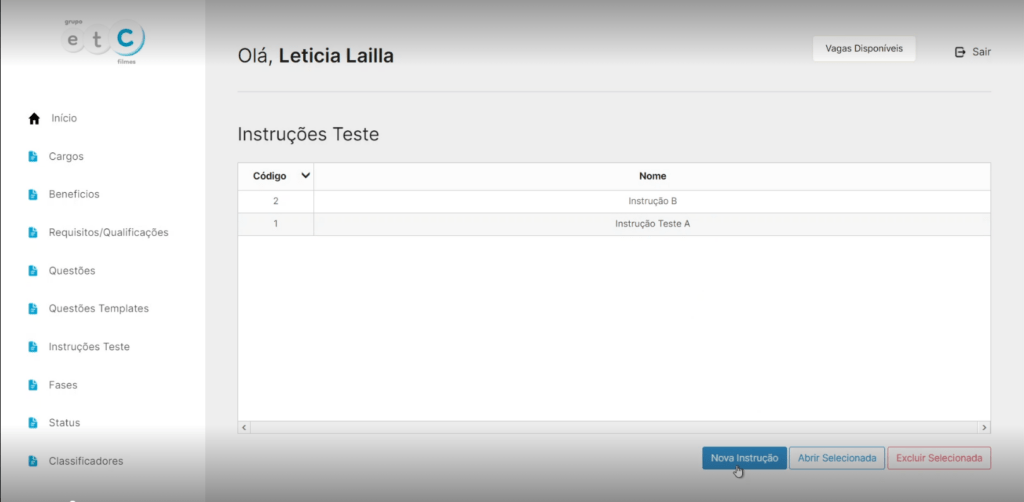Click the grupo etc filmes logo
Image resolution: width=1024 pixels, height=502 pixels.
(x=104, y=42)
